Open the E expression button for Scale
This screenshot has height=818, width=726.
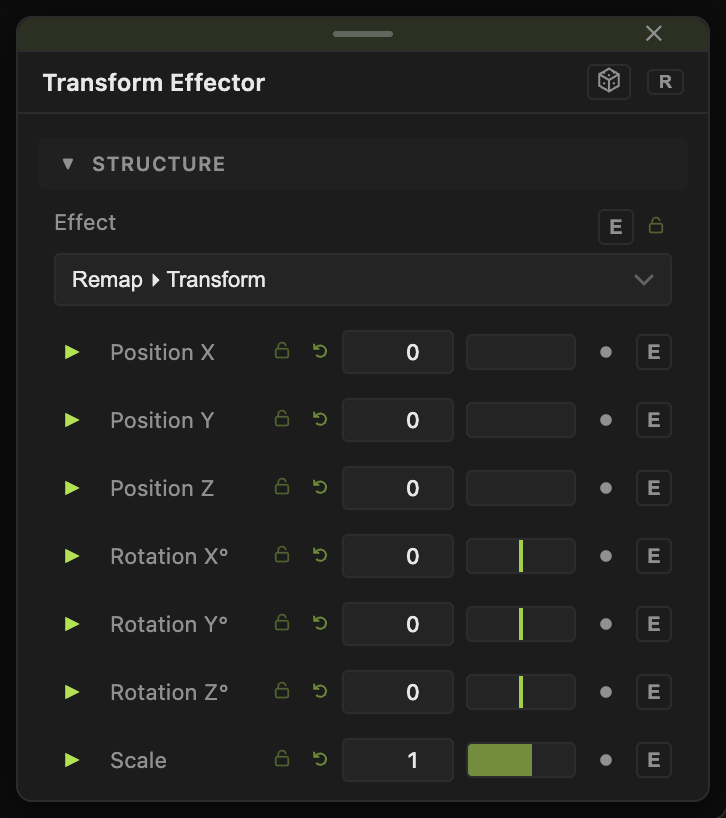(654, 760)
